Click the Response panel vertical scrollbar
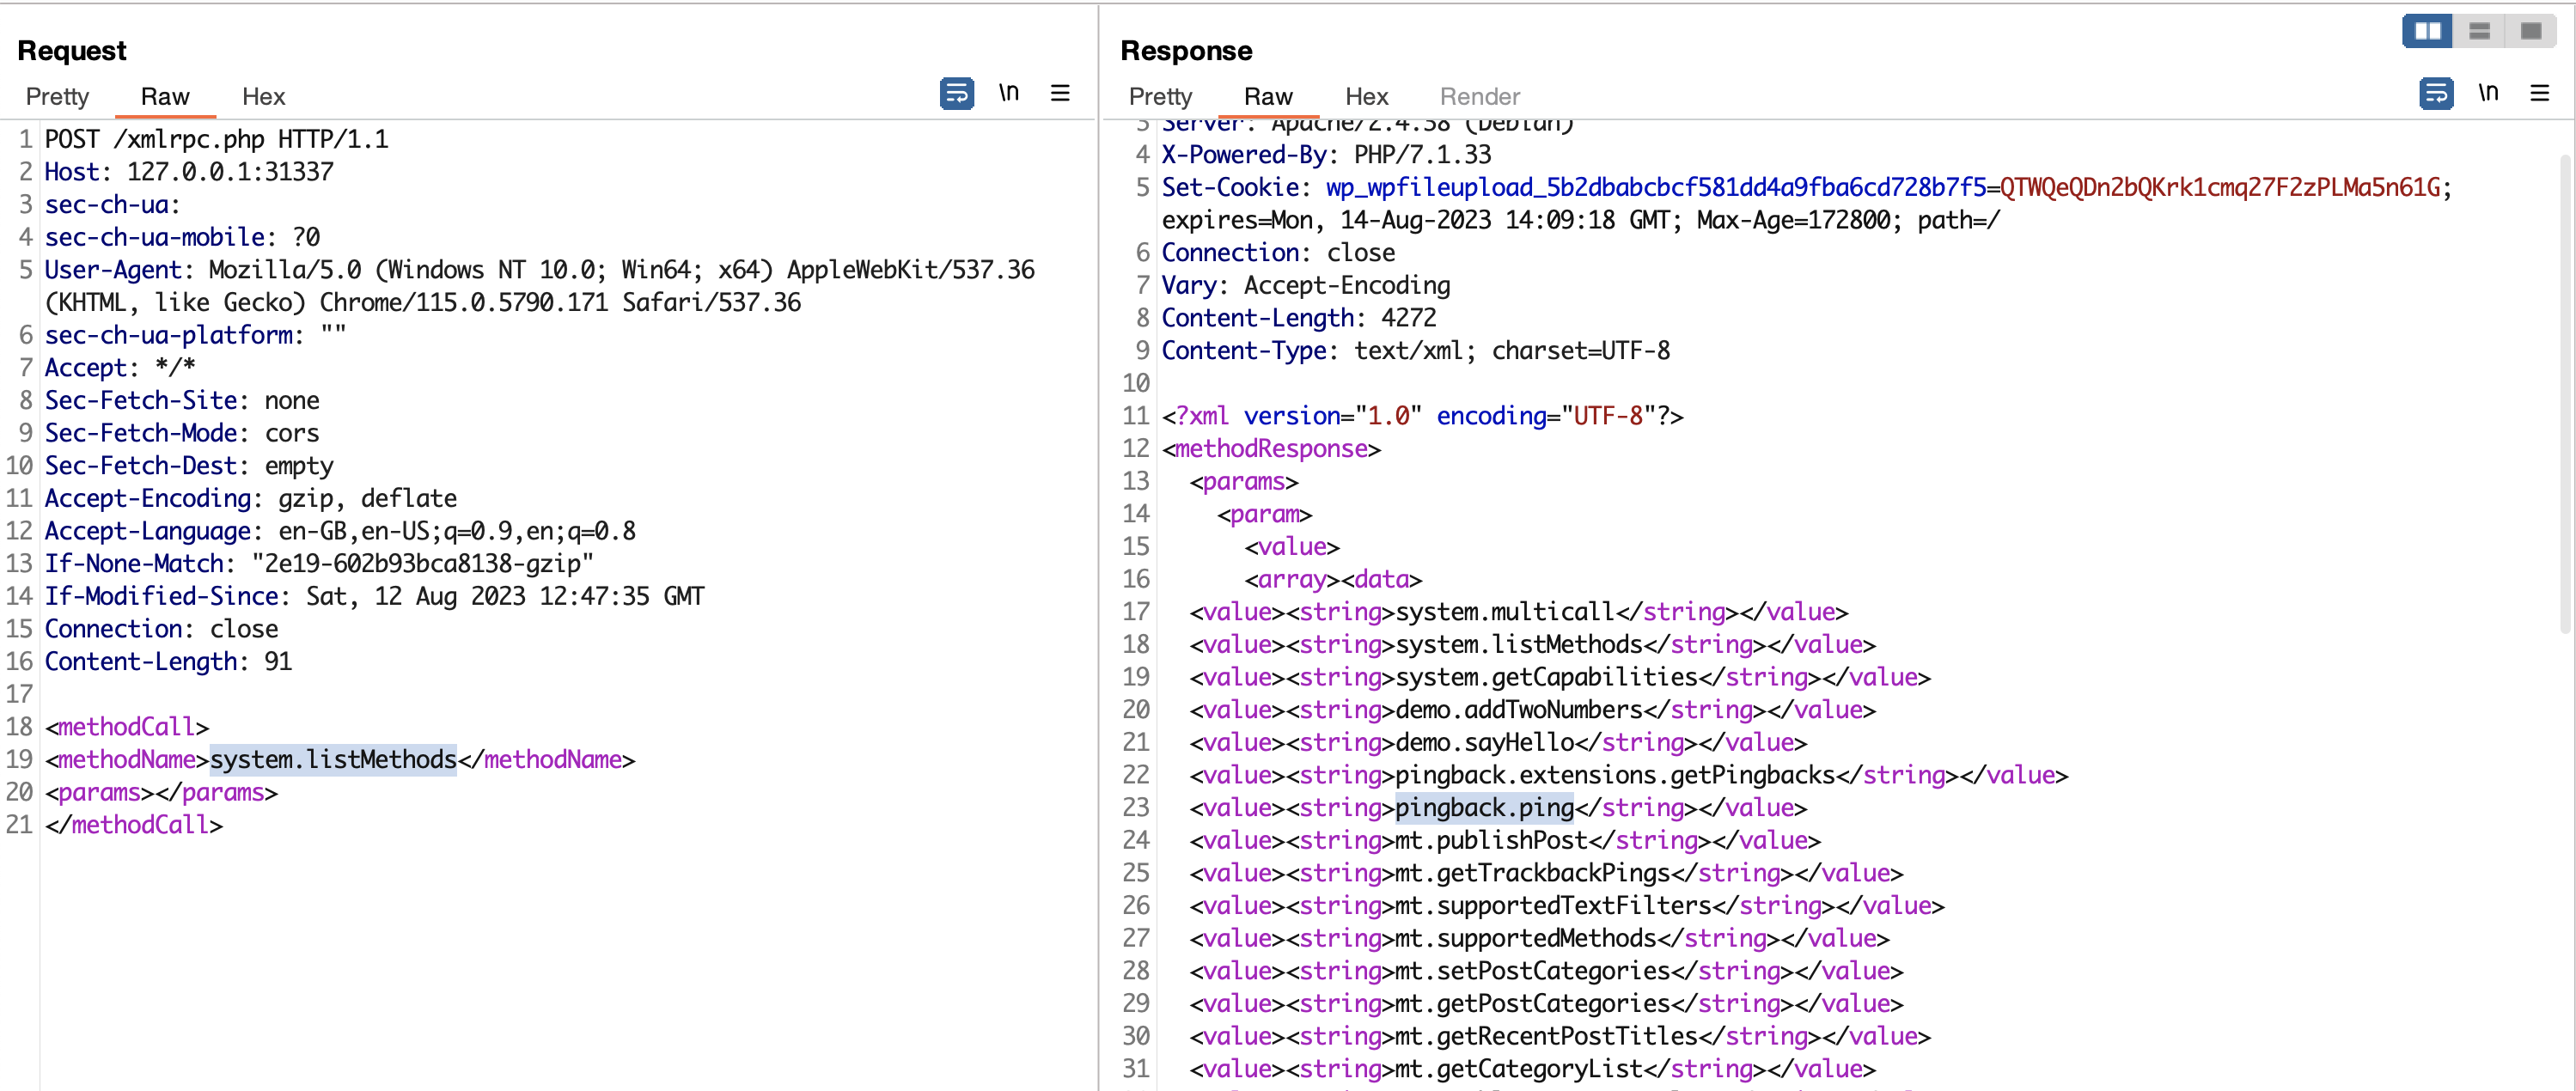Image resolution: width=2576 pixels, height=1091 pixels. (2565, 393)
